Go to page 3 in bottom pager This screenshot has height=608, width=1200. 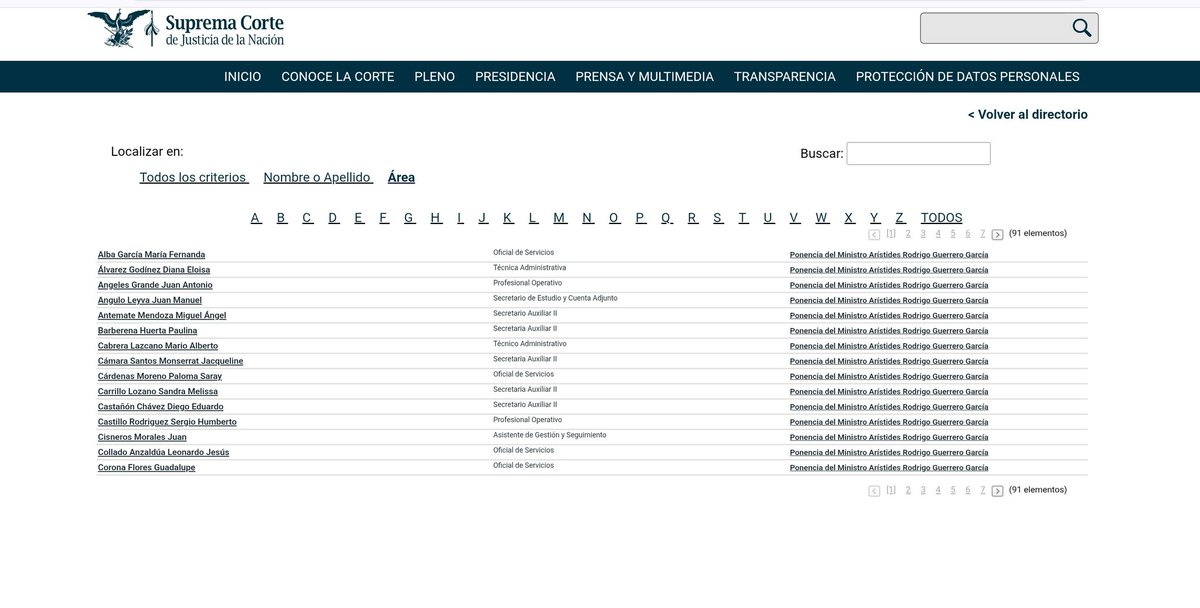click(x=923, y=491)
